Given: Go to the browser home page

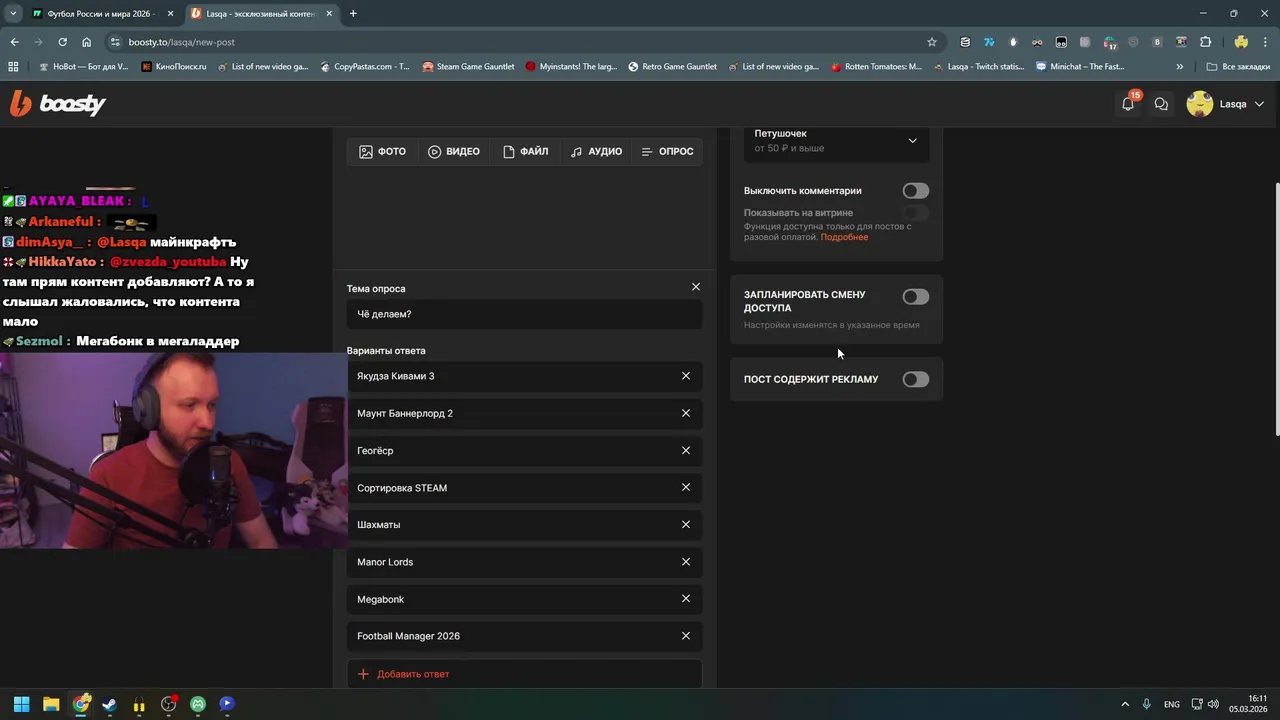Looking at the screenshot, I should point(86,42).
